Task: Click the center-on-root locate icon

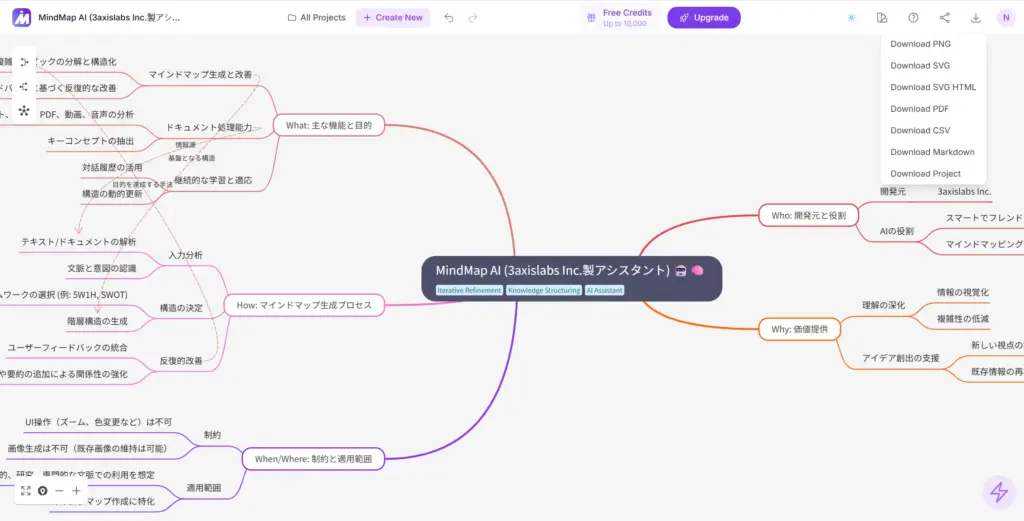Action: (x=43, y=491)
